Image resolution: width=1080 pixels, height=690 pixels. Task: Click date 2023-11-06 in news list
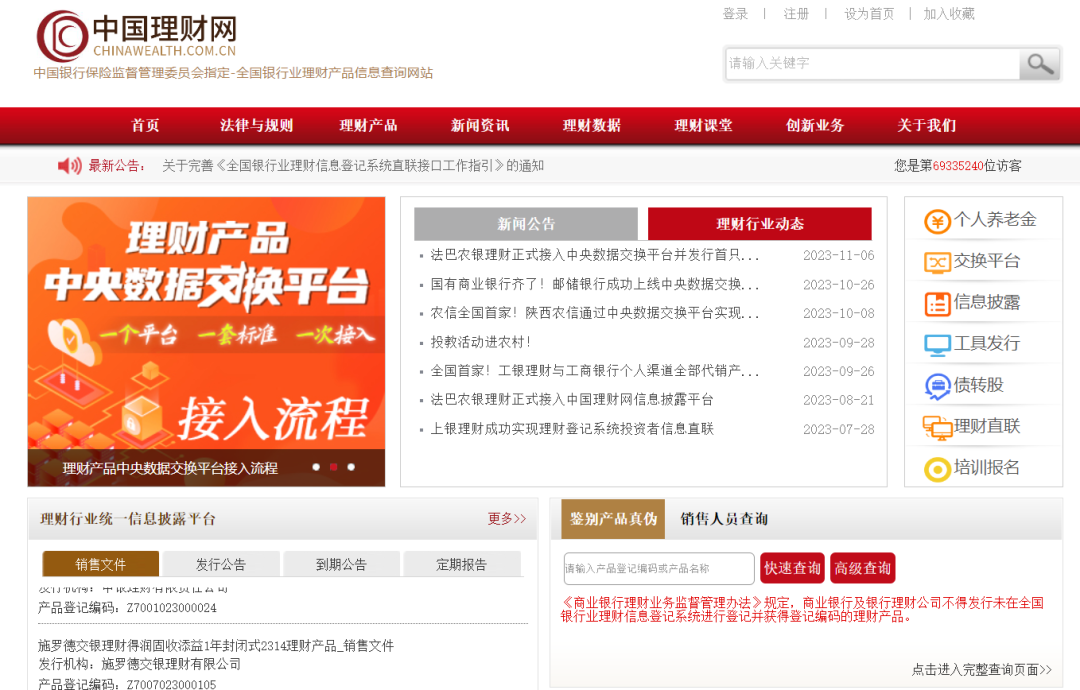point(838,255)
